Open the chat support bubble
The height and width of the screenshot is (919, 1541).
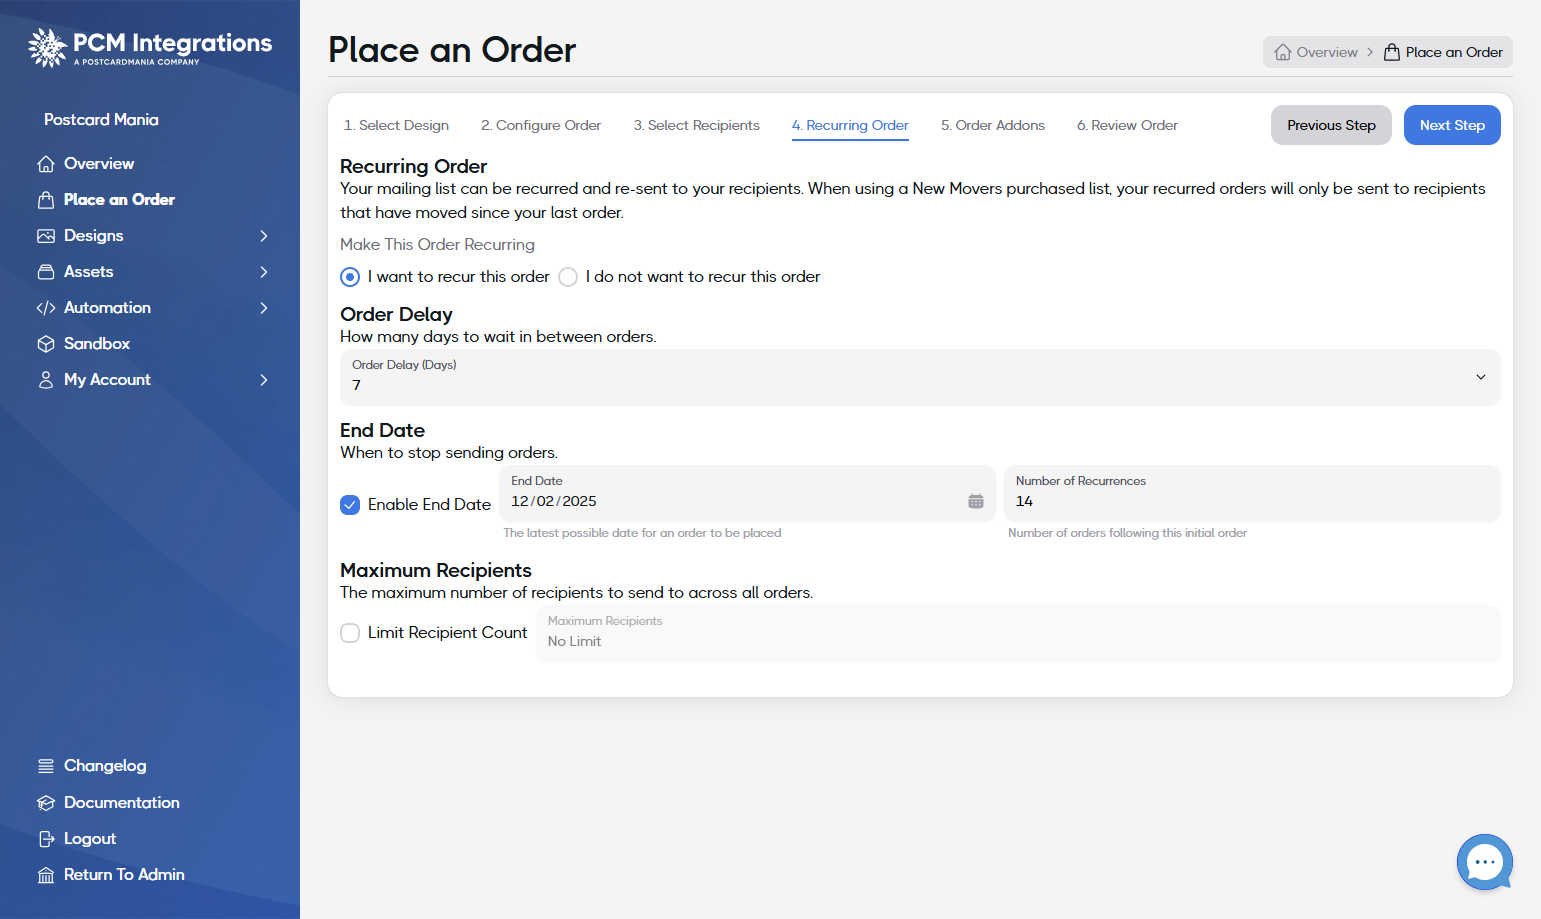[1485, 862]
